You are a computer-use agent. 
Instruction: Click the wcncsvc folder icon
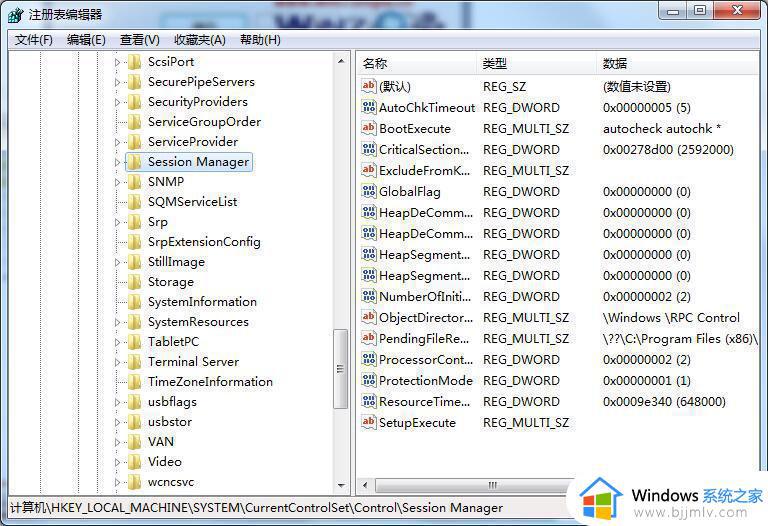click(134, 482)
